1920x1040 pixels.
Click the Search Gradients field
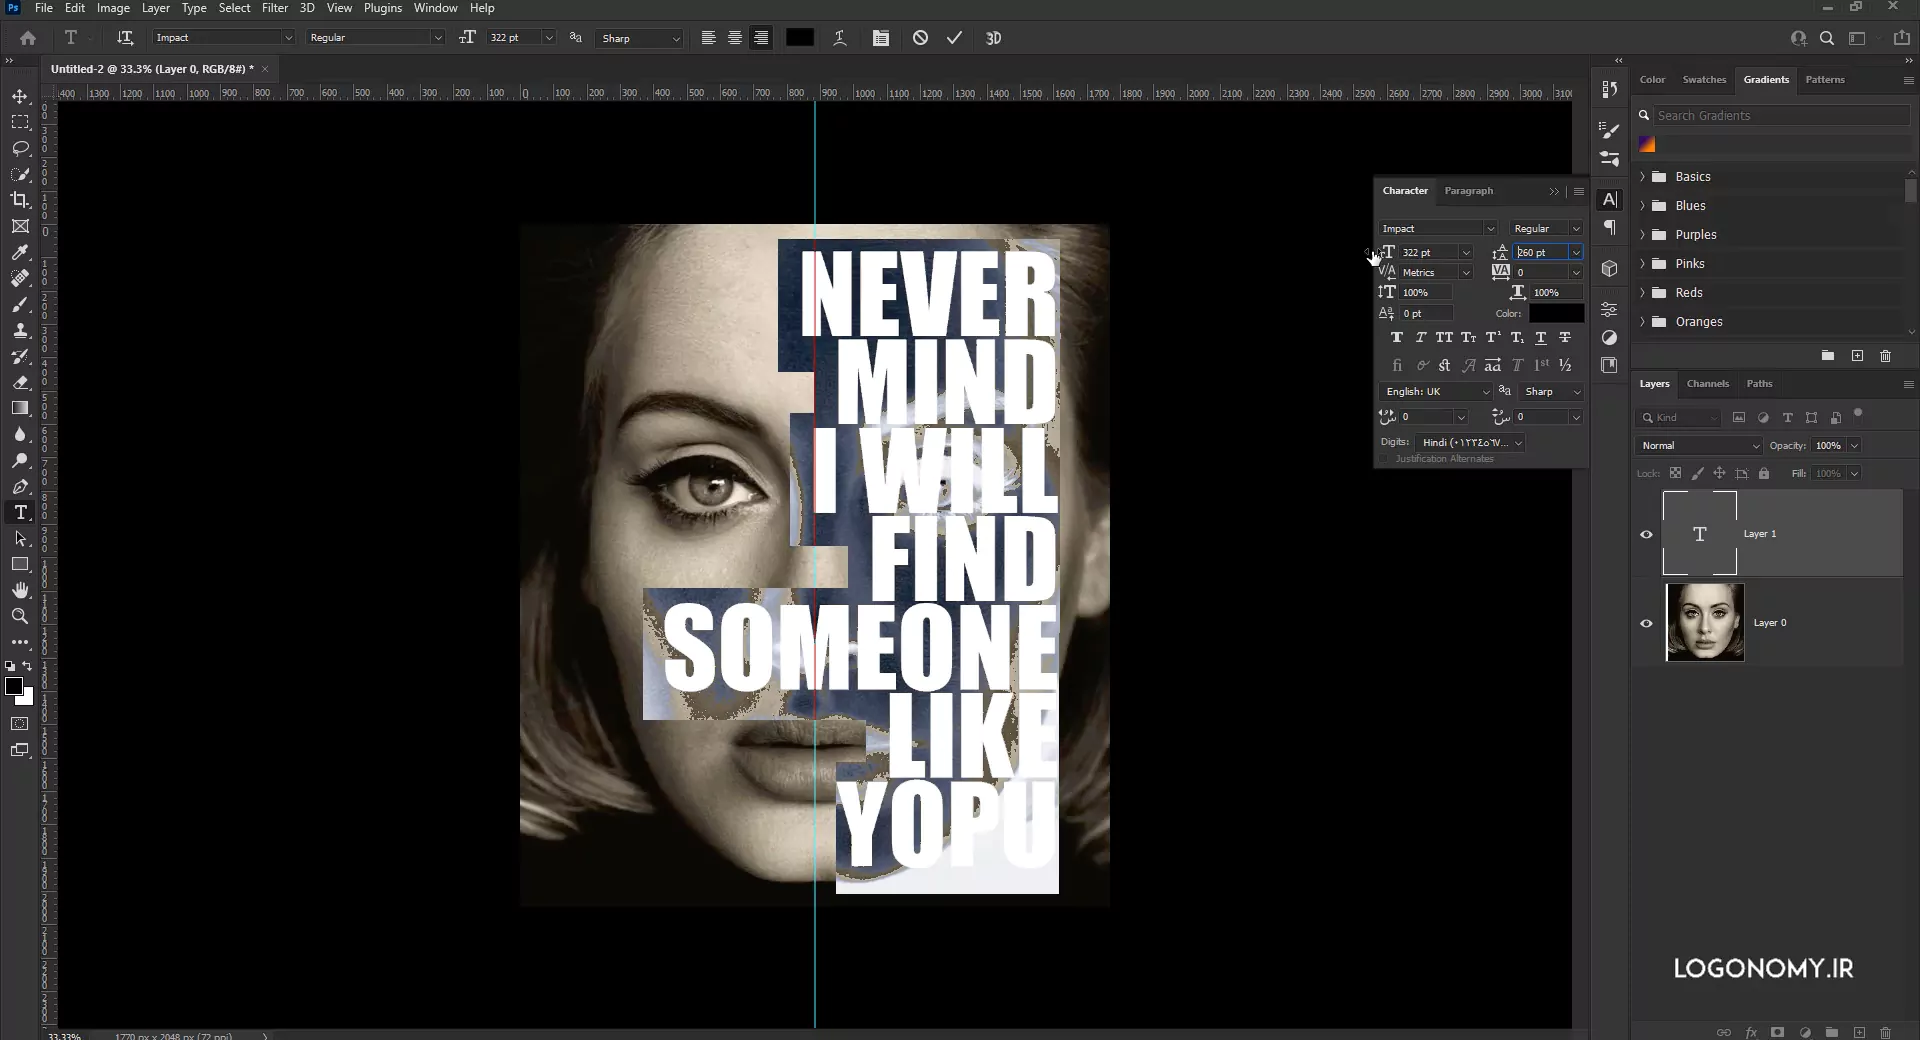click(1780, 116)
